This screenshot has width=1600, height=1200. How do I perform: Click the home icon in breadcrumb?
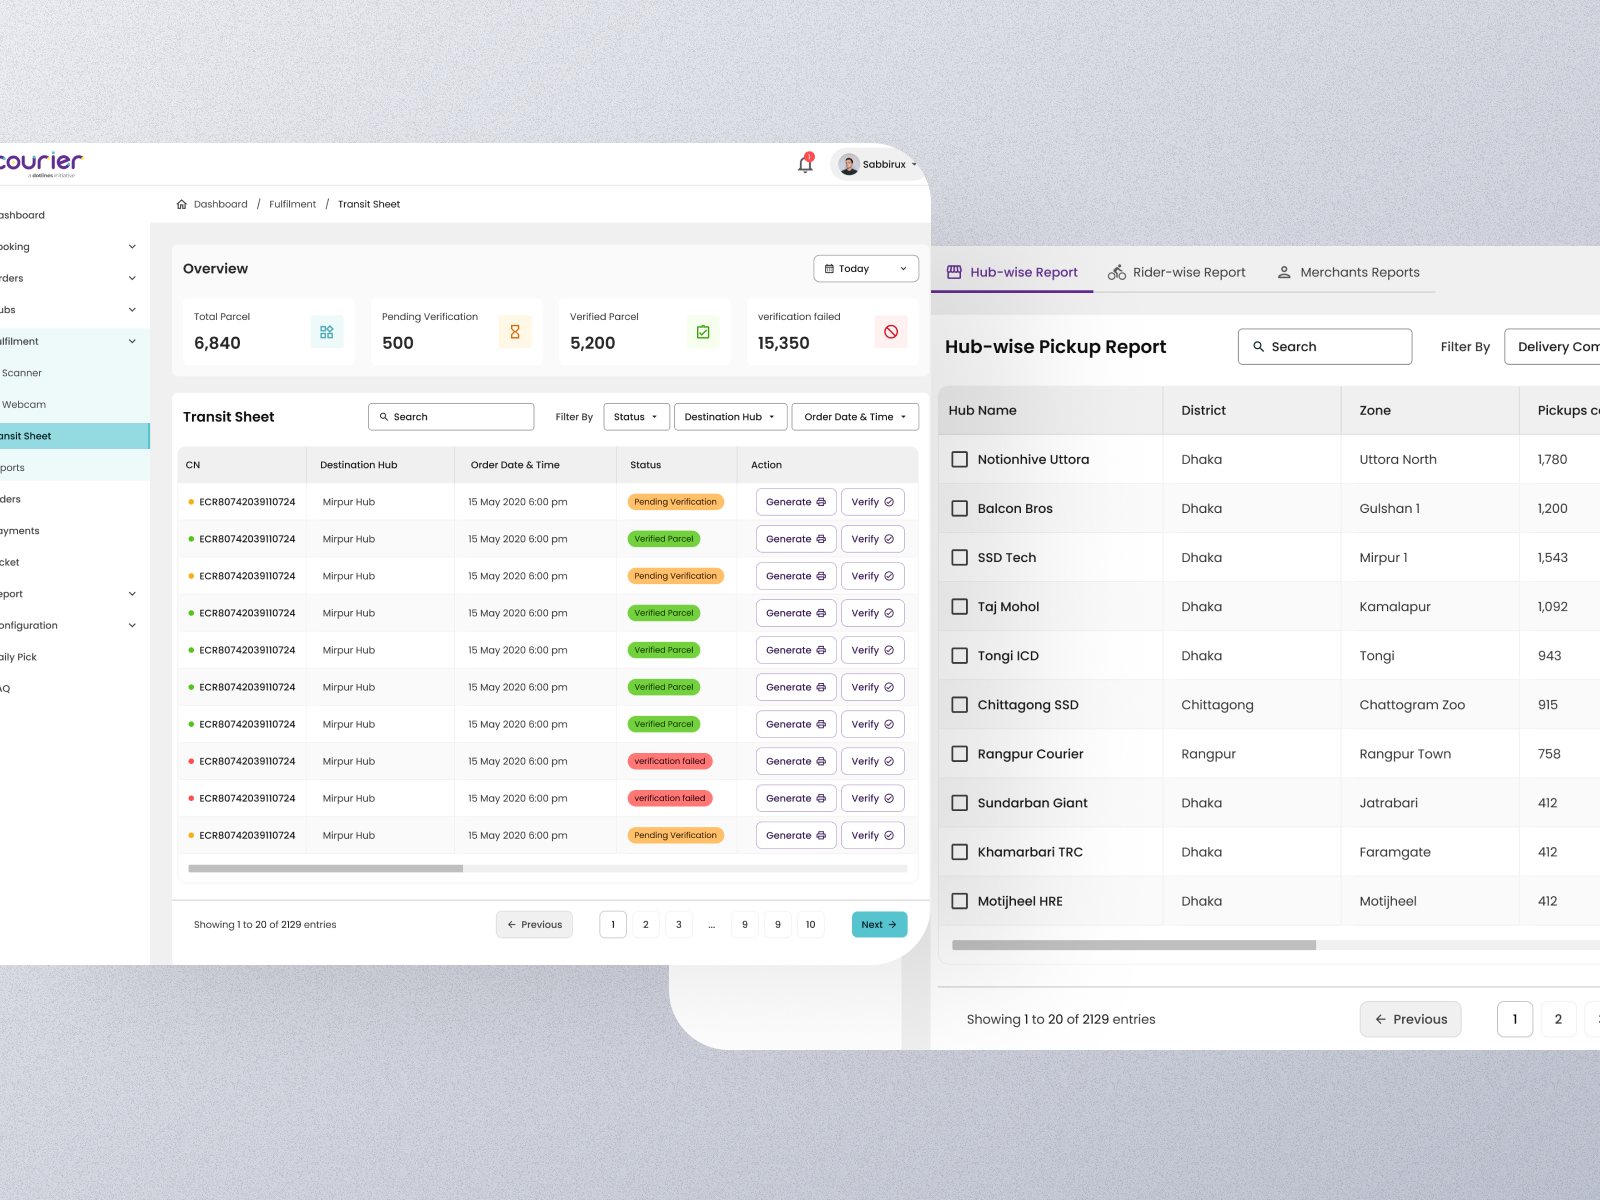pyautogui.click(x=182, y=204)
